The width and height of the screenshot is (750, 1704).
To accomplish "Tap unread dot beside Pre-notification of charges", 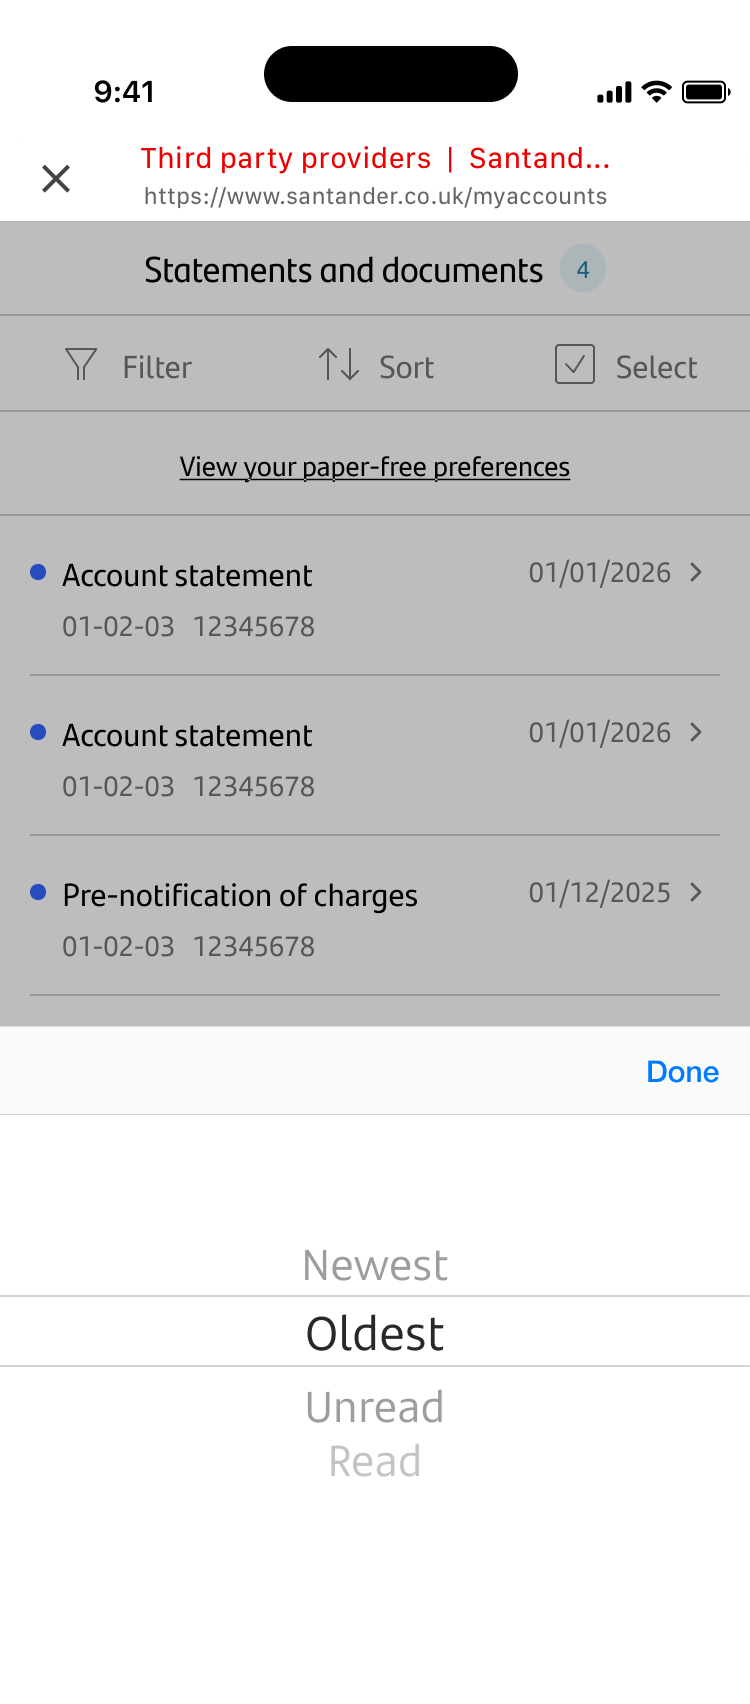I will pyautogui.click(x=38, y=893).
